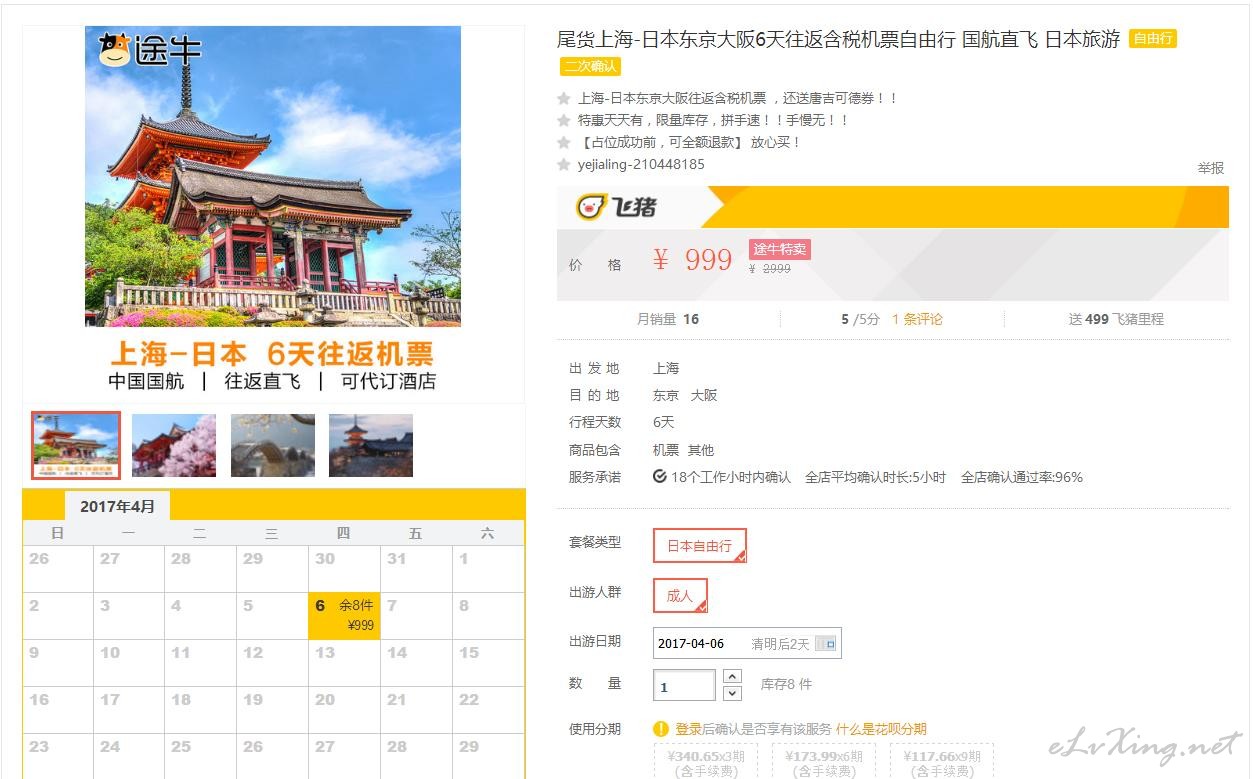Choose the ¥340.65x3期 installment option
1253x779 pixels.
[x=706, y=762]
